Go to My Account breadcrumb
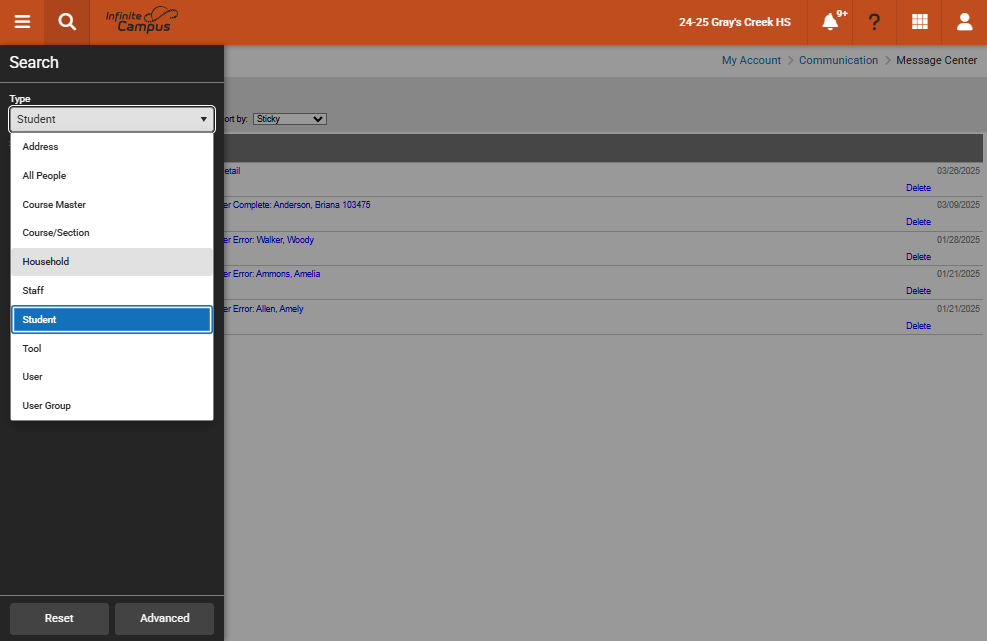Screen dimensions: 987x641 pyautogui.click(x=751, y=60)
